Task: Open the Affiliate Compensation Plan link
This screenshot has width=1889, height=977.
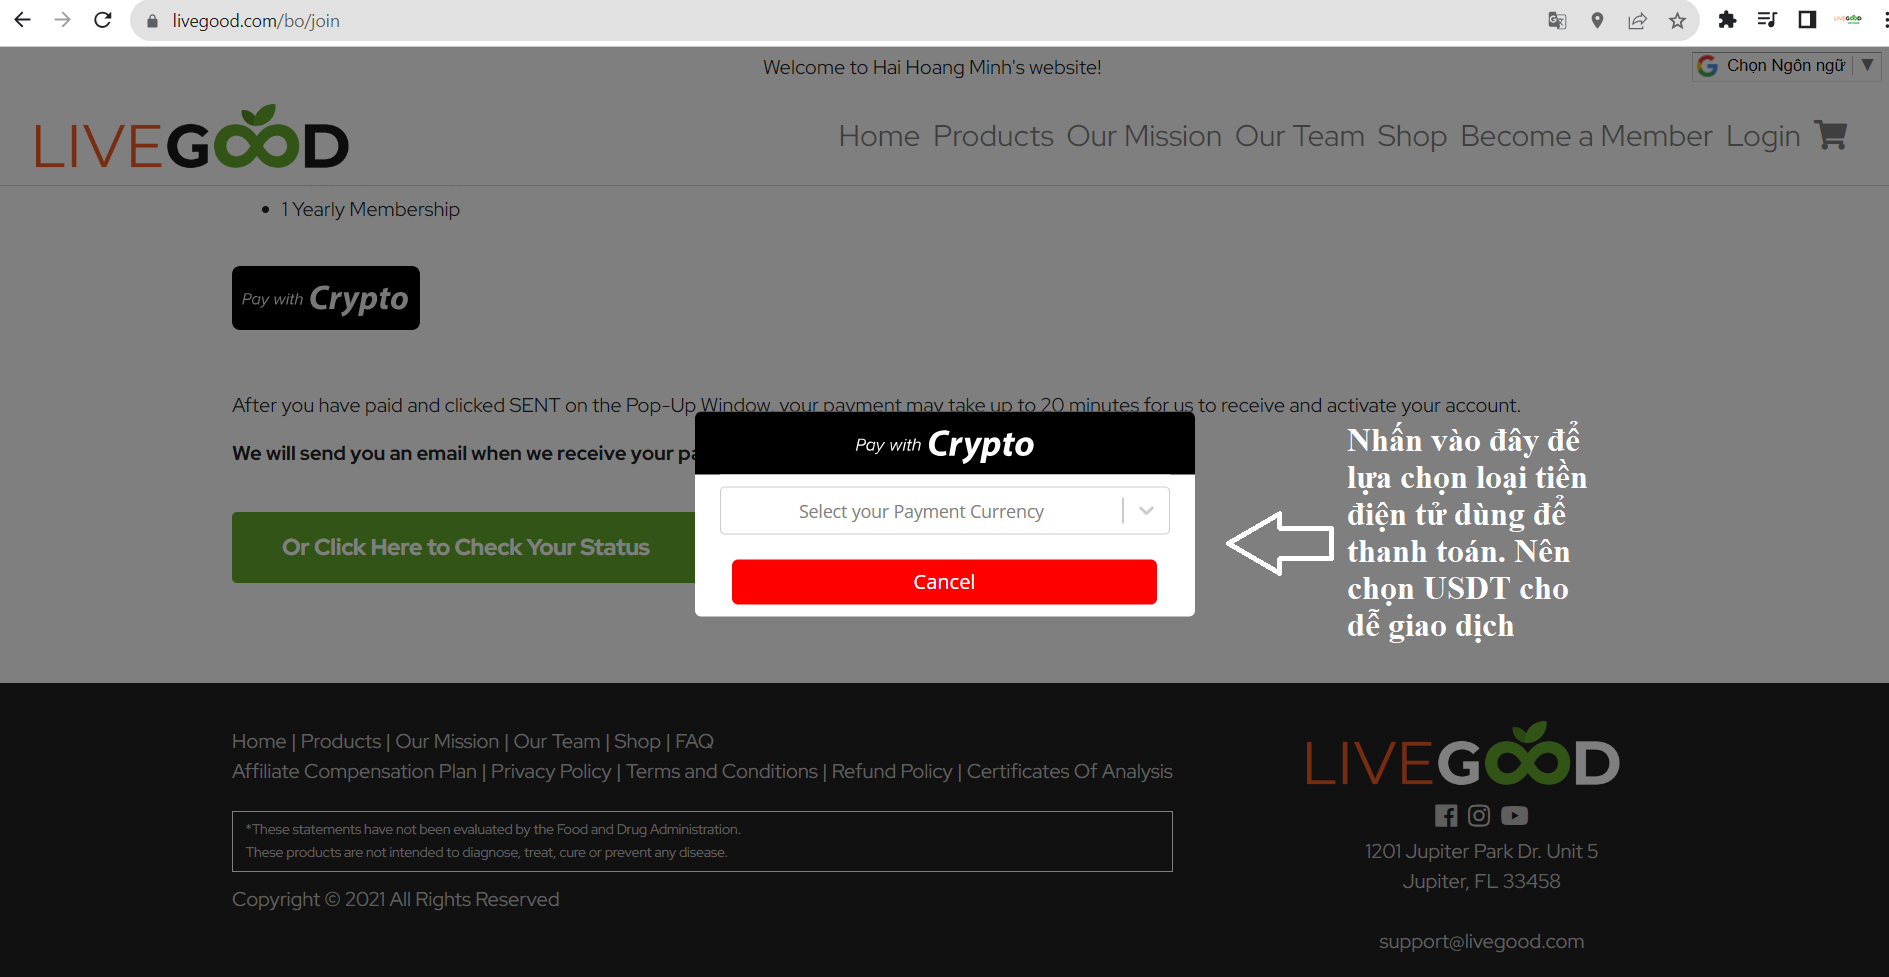Action: tap(354, 771)
